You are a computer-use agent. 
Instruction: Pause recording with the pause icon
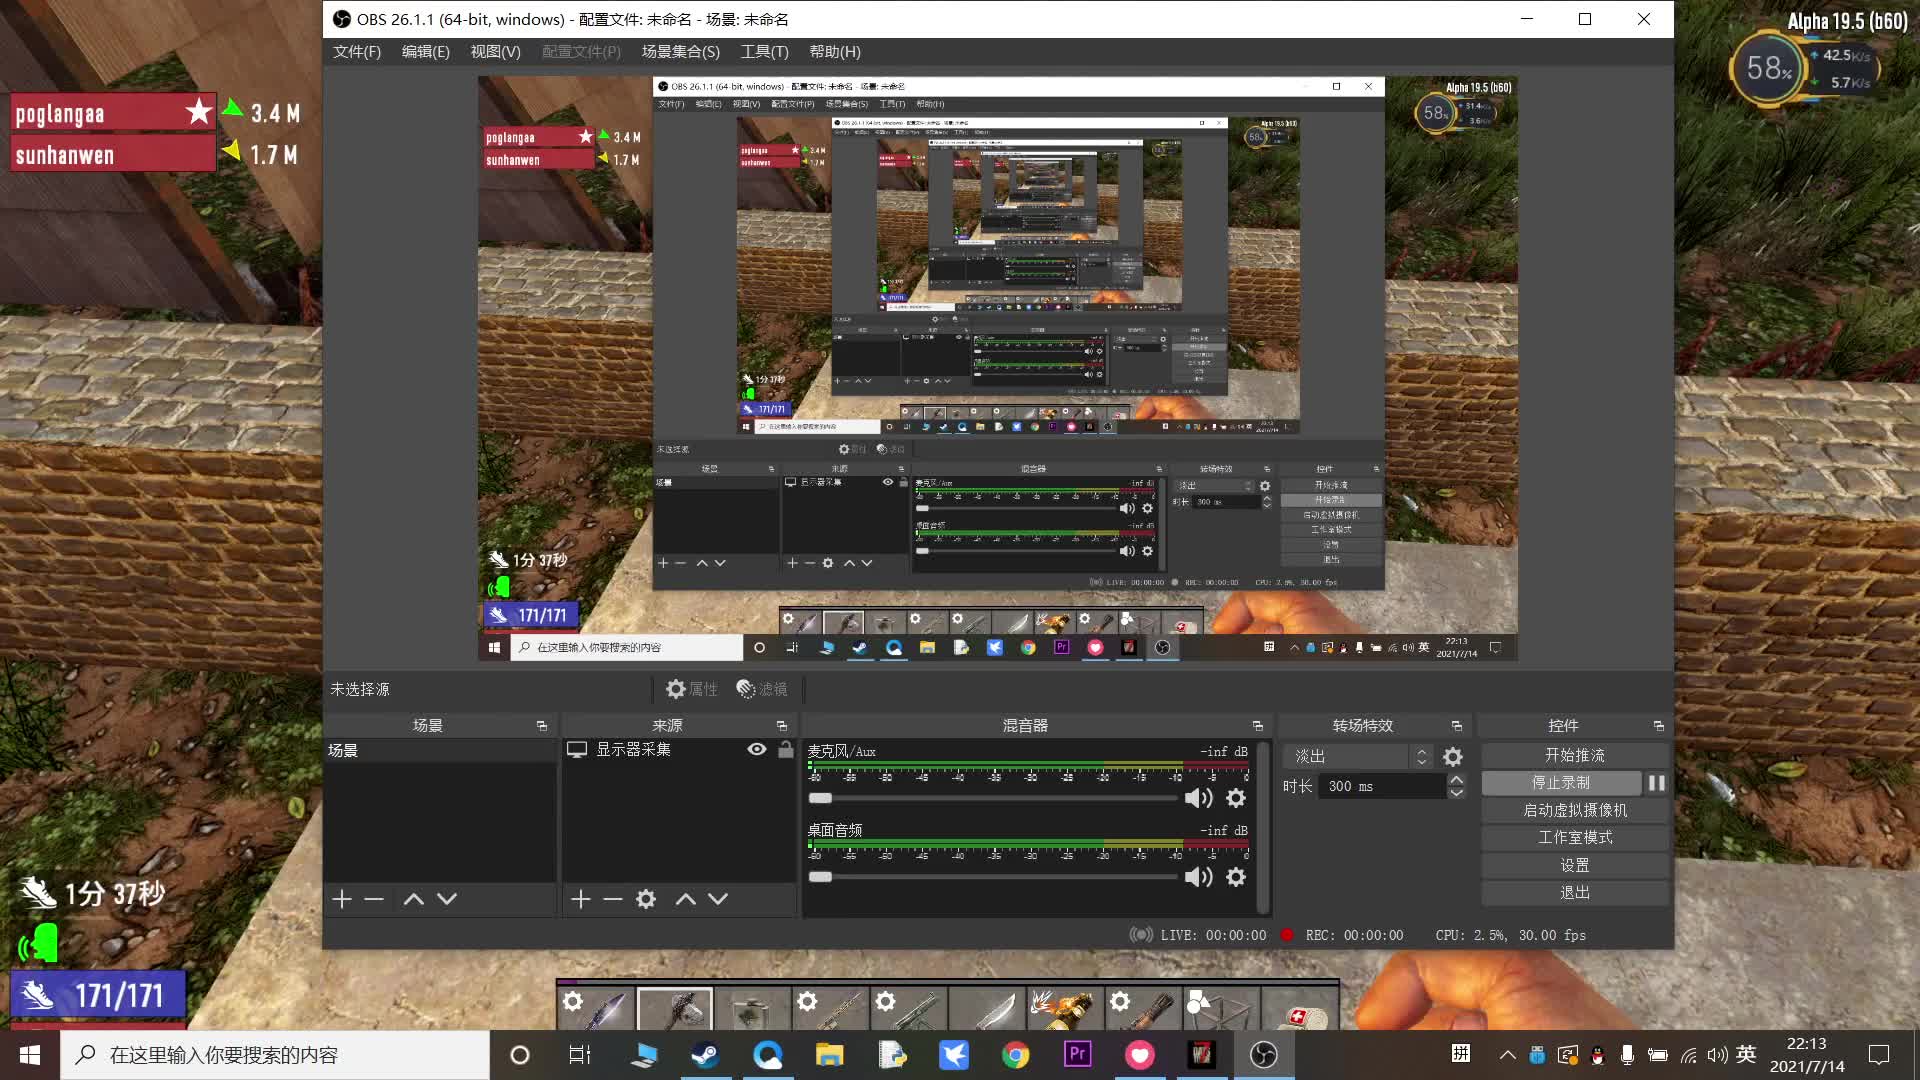(x=1657, y=783)
